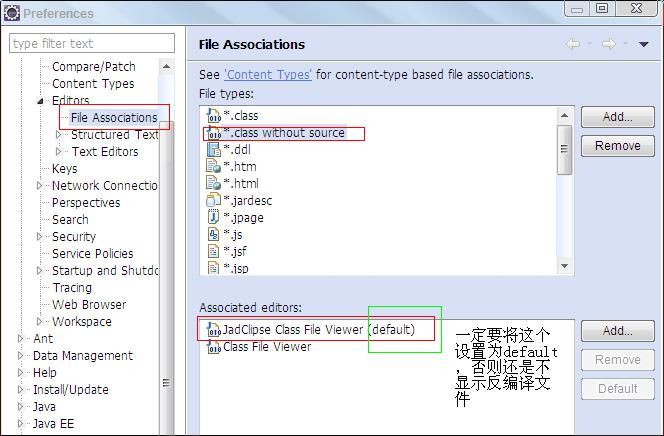This screenshot has height=436, width=664.
Task: Click the back navigation arrow icon
Action: pos(573,44)
